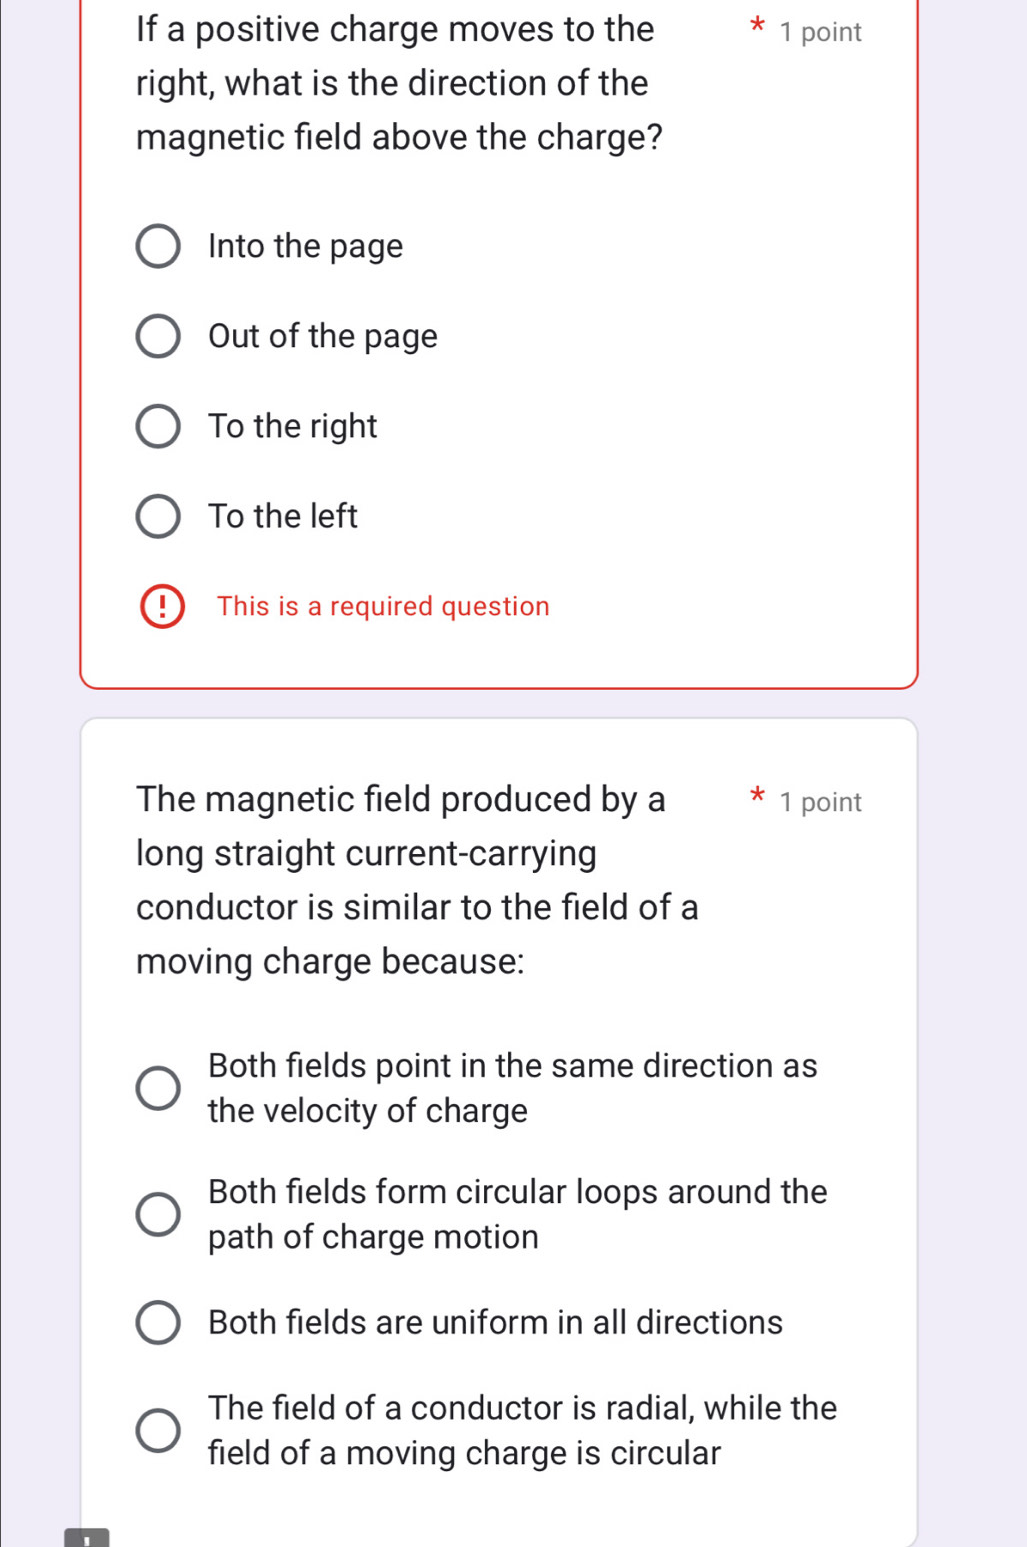
Task: Click the "Both fields are uniform in all directions" label text
Action: 495,1323
